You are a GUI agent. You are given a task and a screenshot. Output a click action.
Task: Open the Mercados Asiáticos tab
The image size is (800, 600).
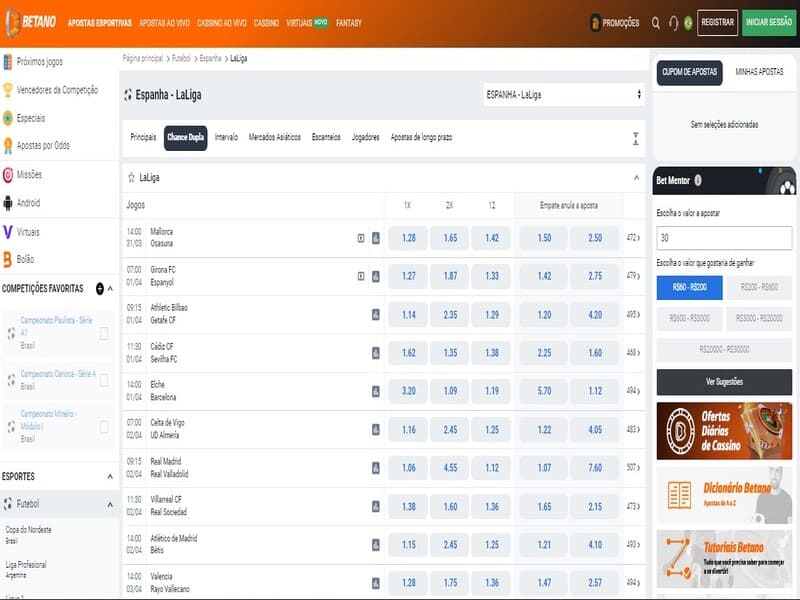pyautogui.click(x=274, y=137)
